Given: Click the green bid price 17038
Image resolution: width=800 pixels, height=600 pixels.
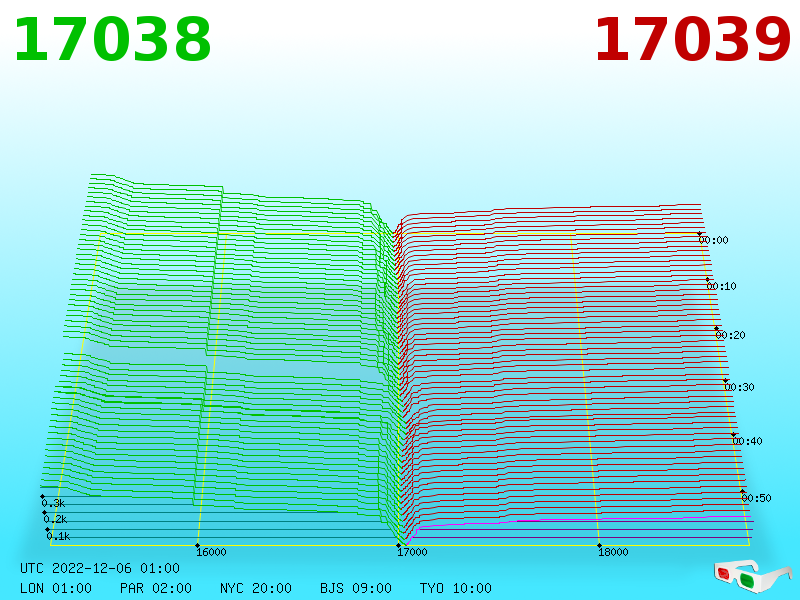Looking at the screenshot, I should [112, 40].
